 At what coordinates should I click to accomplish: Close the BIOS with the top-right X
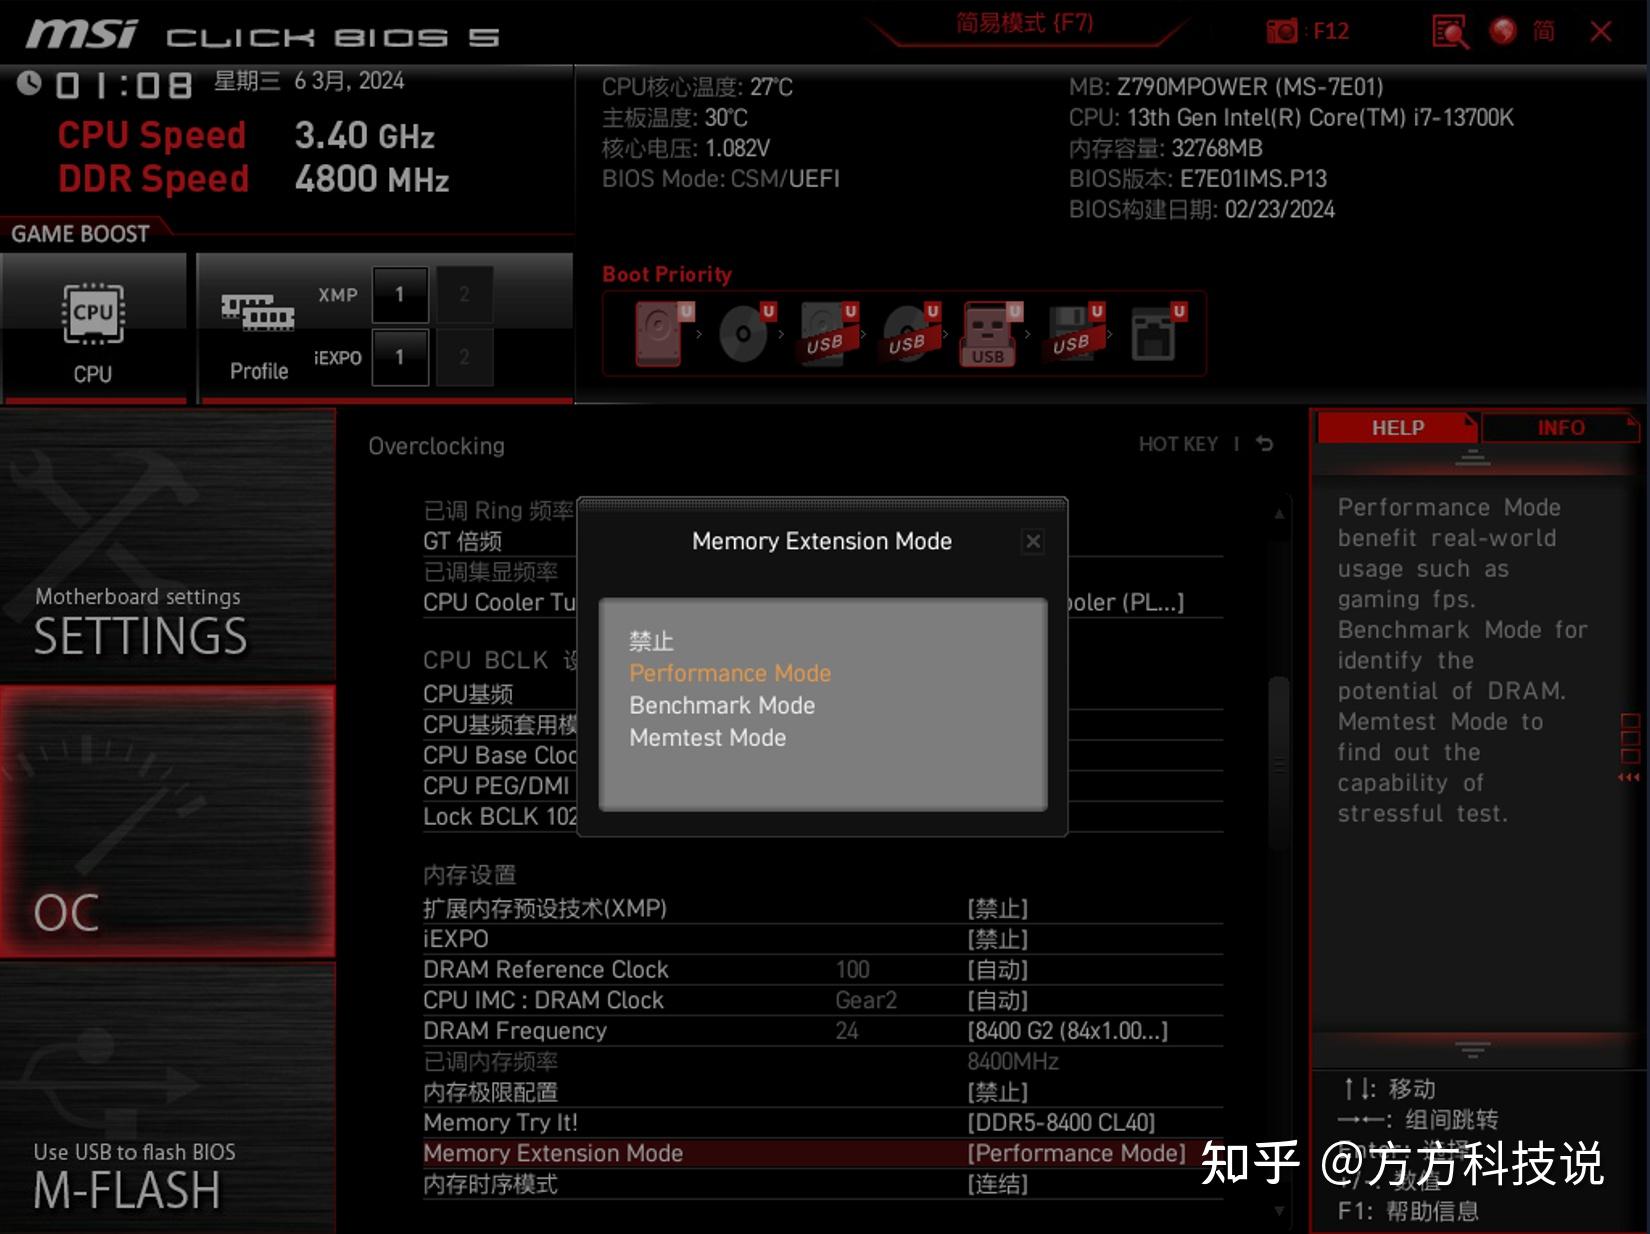click(x=1600, y=31)
